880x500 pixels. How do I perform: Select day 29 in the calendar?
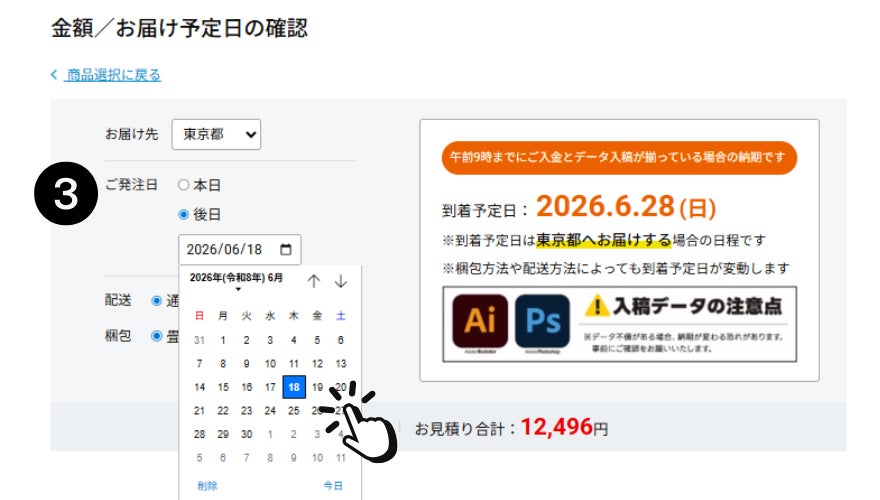click(x=223, y=434)
